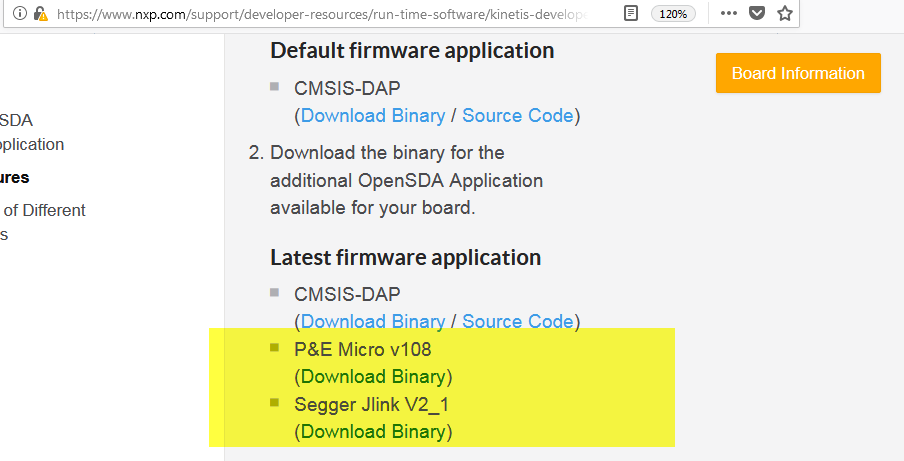The width and height of the screenshot is (904, 461).
Task: Download the Segger Jlink V2_1 binary
Action: 373,432
